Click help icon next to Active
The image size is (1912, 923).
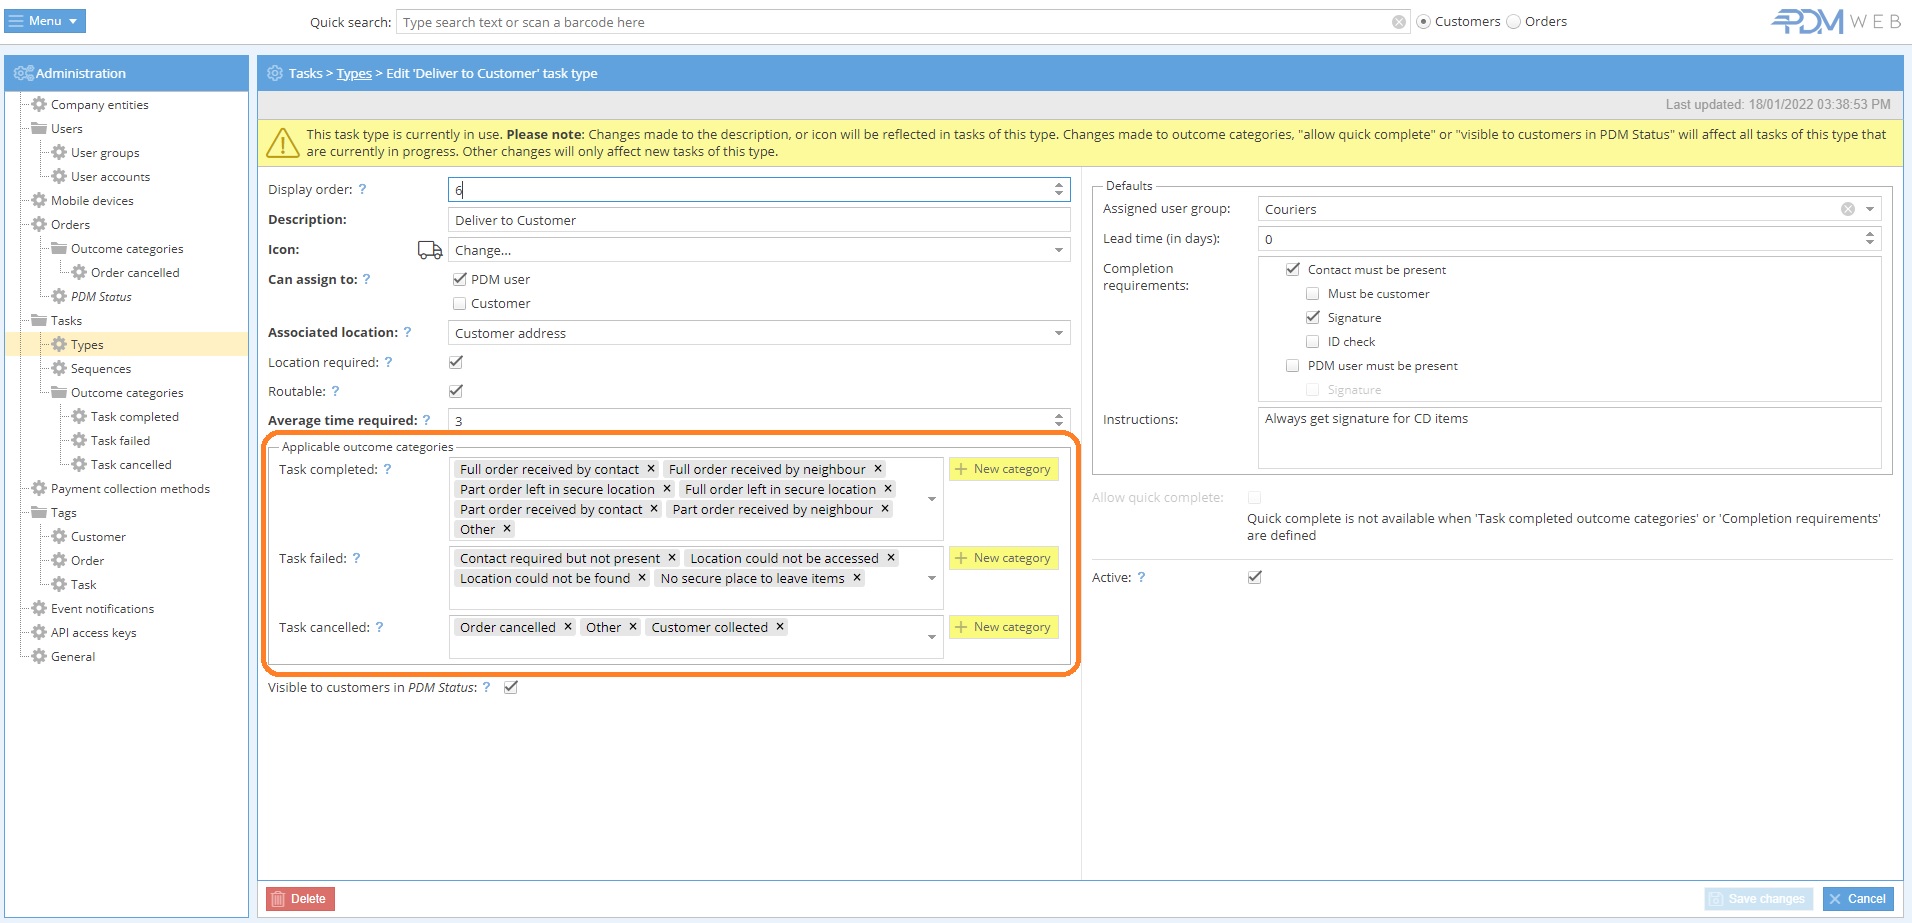click(1141, 577)
